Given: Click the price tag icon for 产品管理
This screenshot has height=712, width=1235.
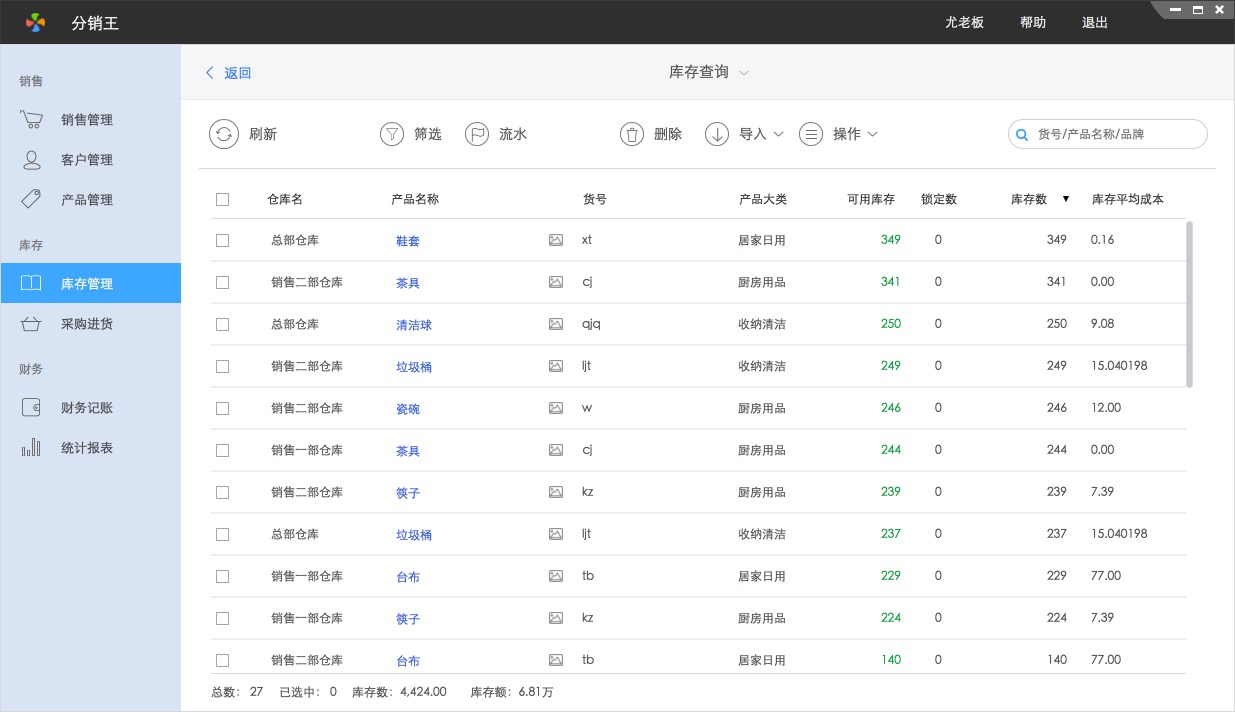Looking at the screenshot, I should [x=31, y=199].
